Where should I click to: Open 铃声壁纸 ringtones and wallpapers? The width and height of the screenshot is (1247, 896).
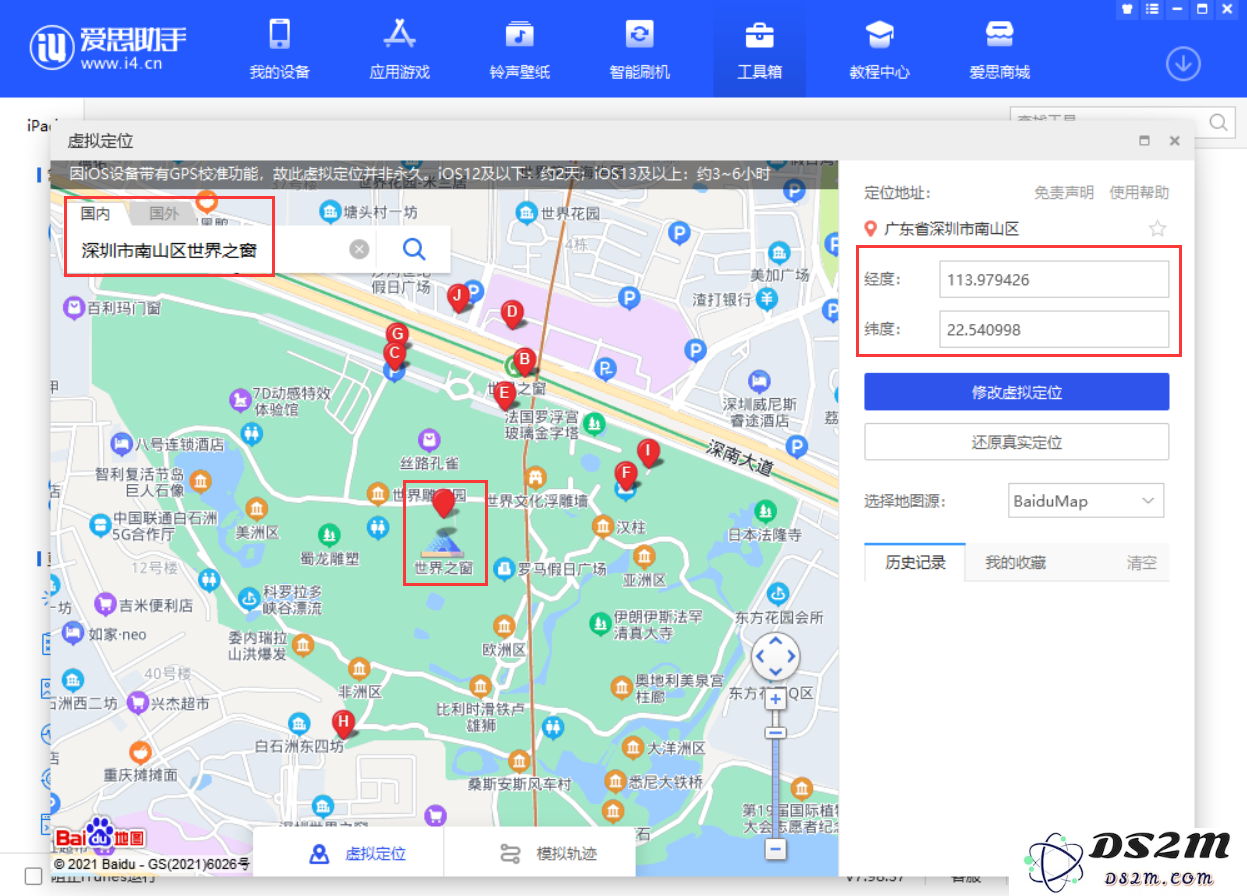pos(519,49)
